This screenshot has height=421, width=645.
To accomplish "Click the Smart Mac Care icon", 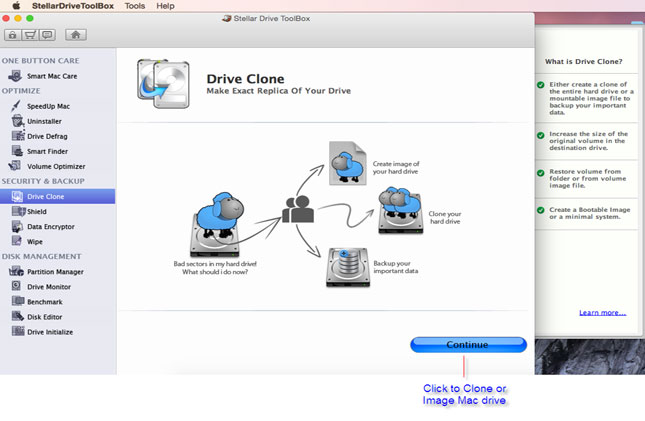I will 16,76.
